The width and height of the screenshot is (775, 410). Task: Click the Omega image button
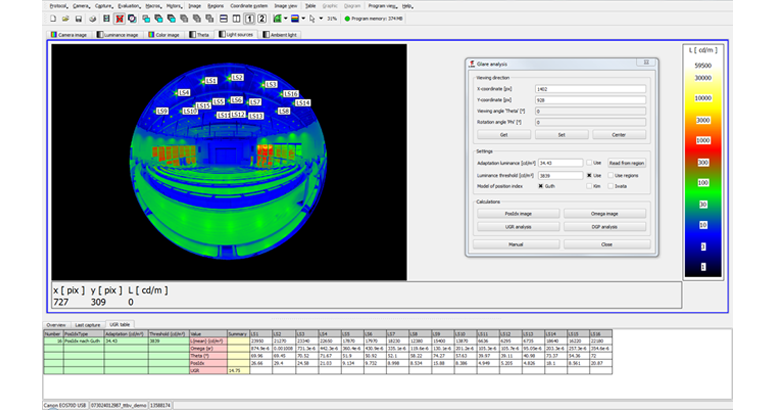point(604,214)
